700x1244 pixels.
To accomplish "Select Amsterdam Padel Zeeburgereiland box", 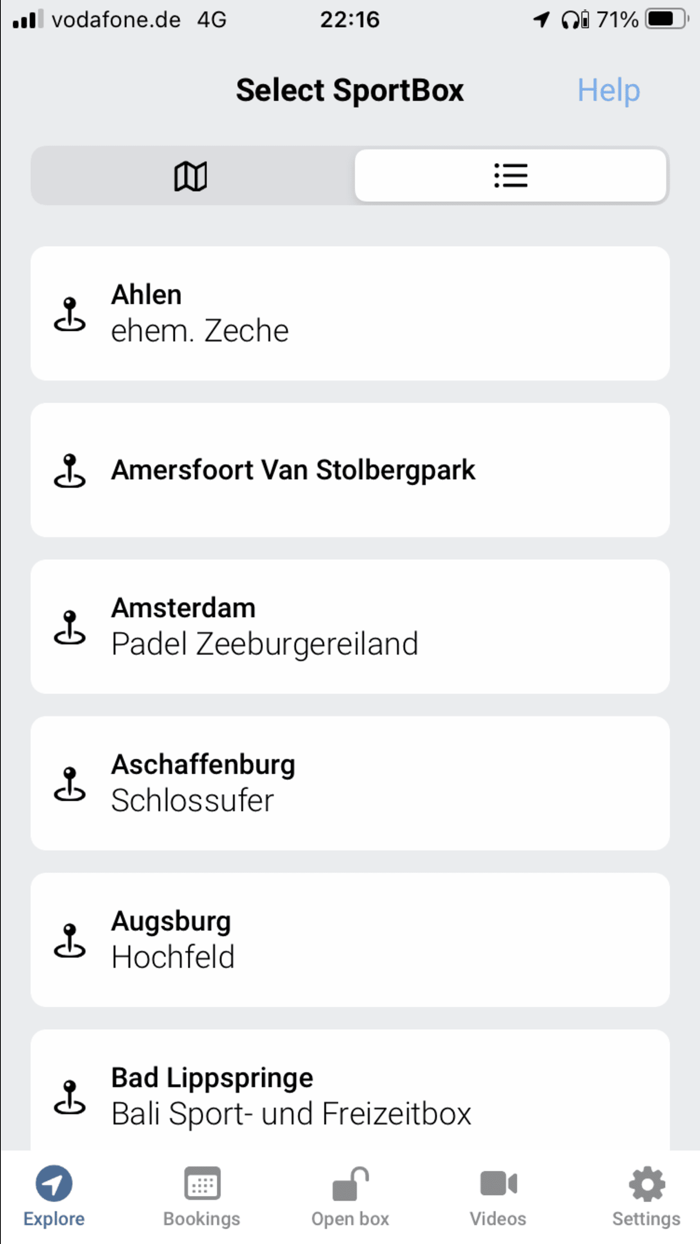I will (x=350, y=627).
